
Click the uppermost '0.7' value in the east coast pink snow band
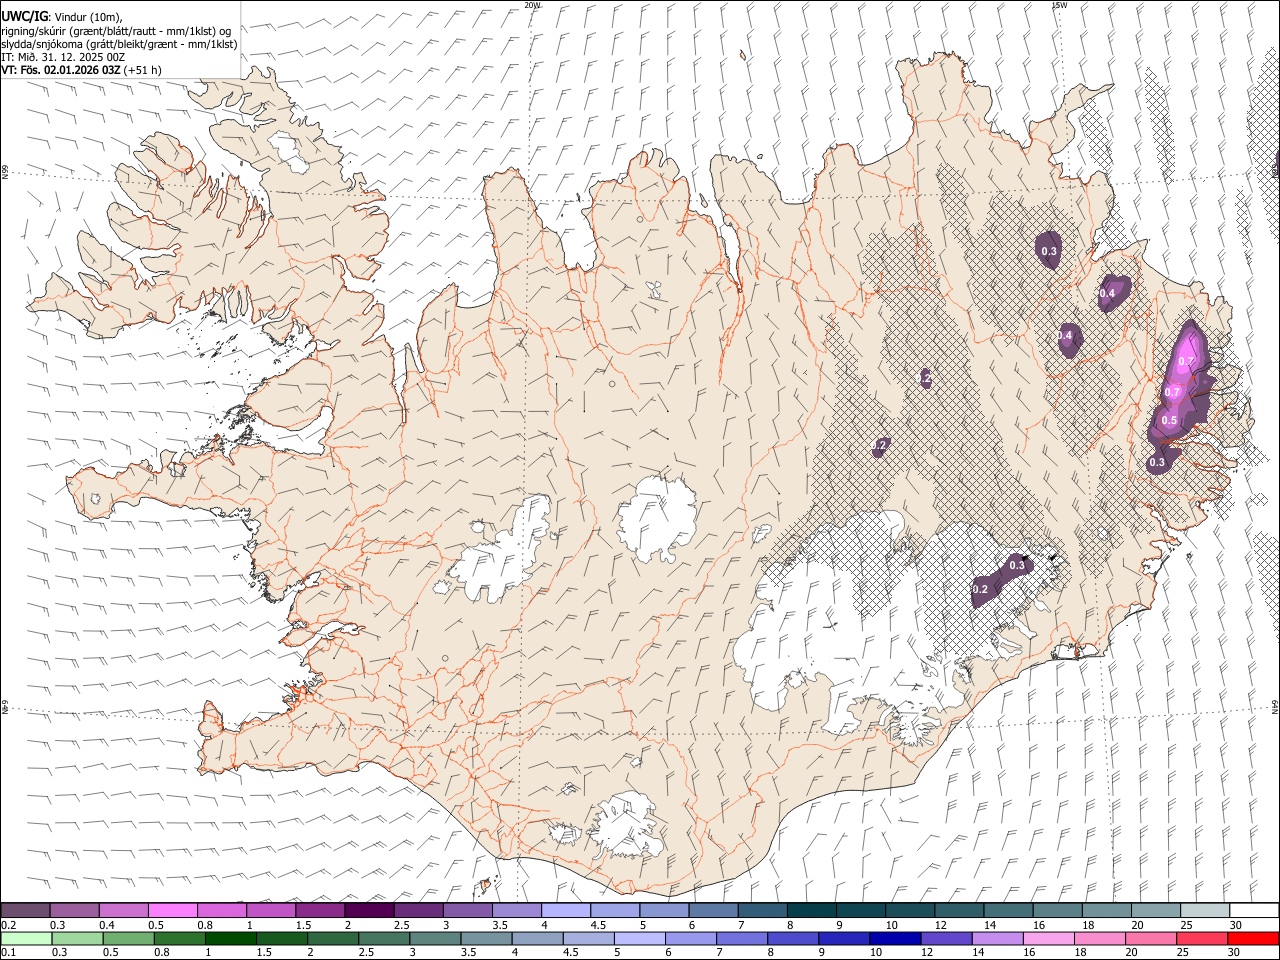1187,361
